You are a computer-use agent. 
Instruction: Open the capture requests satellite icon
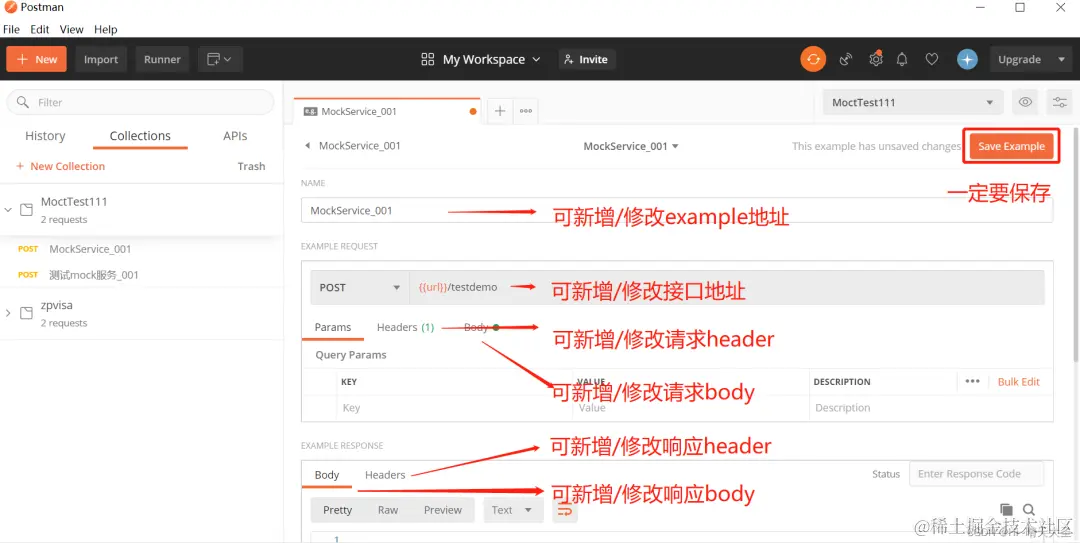(846, 59)
